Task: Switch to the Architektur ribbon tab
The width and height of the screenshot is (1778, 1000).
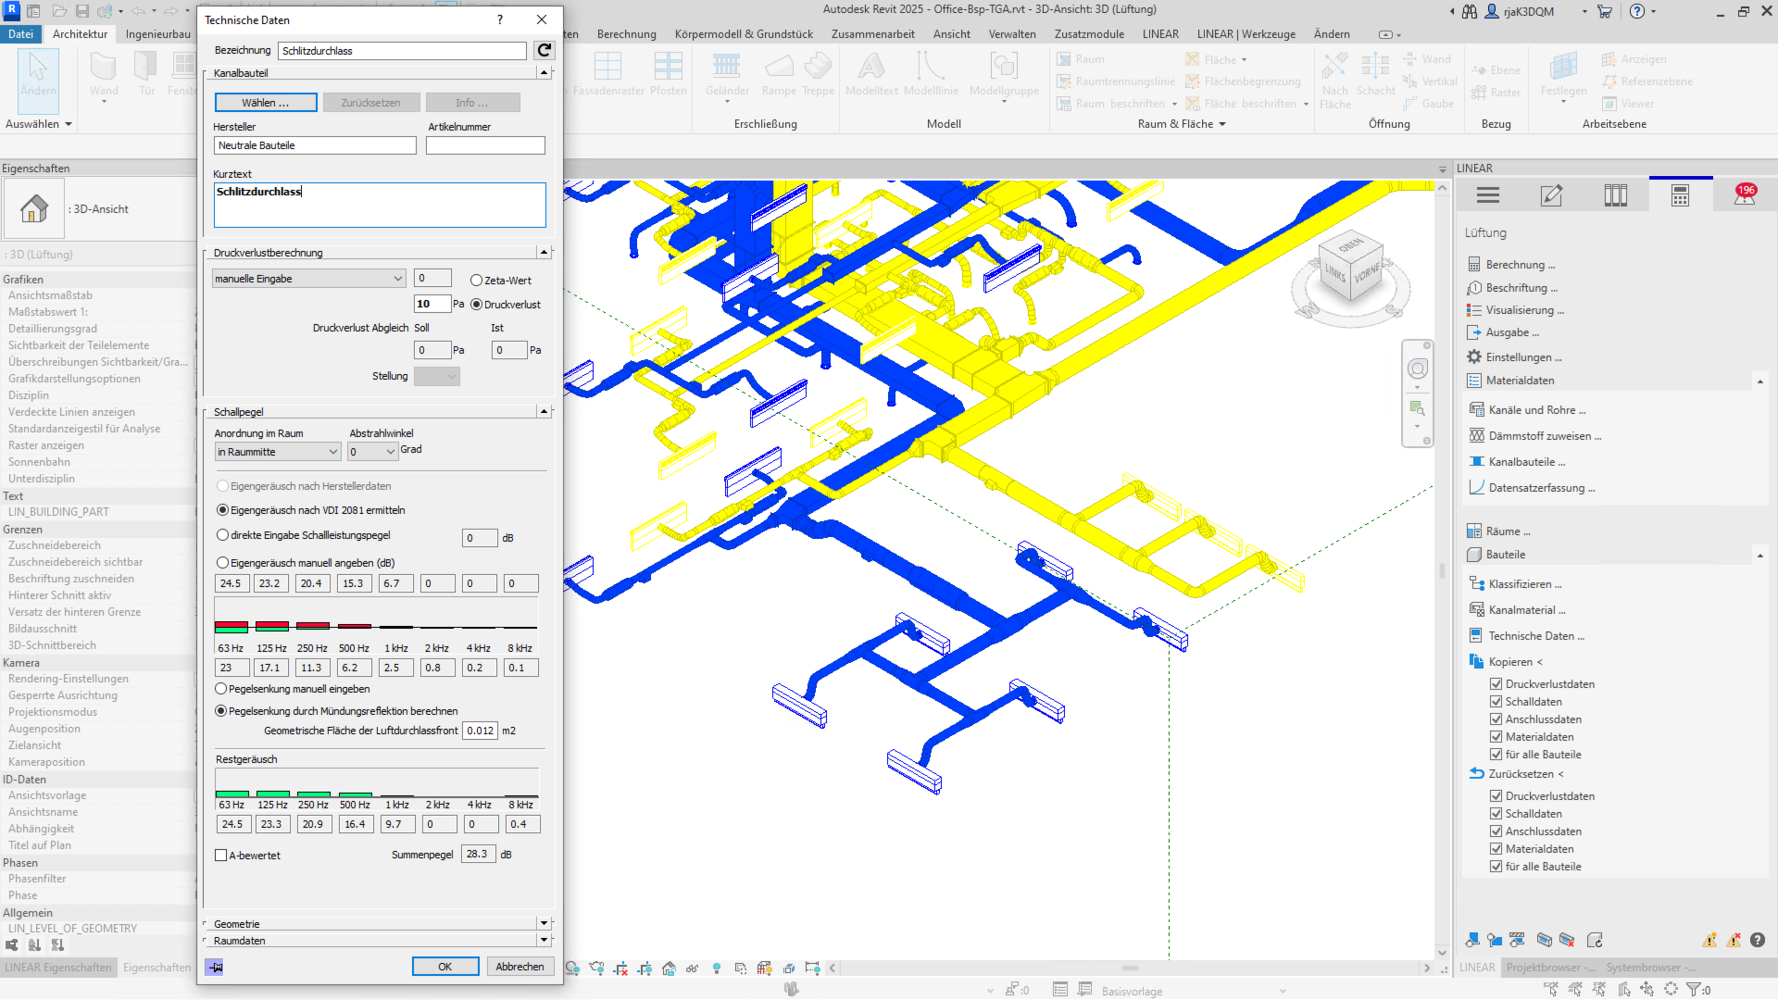Action: 80,34
